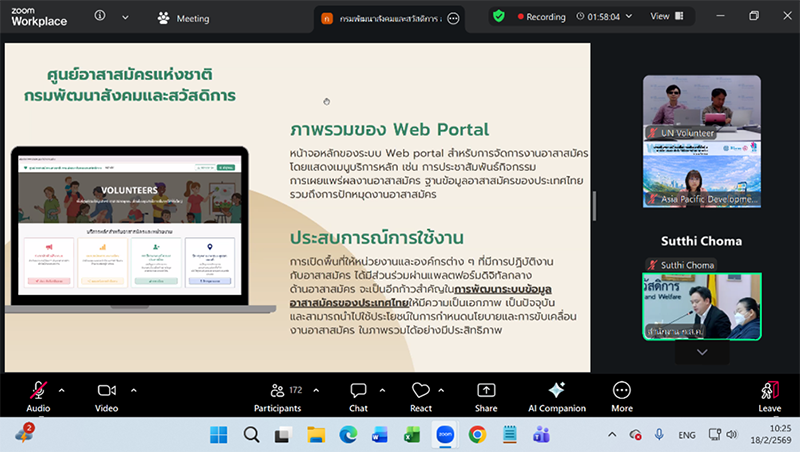The height and width of the screenshot is (452, 800).
Task: Open shared screen options ellipsis
Action: (x=453, y=19)
